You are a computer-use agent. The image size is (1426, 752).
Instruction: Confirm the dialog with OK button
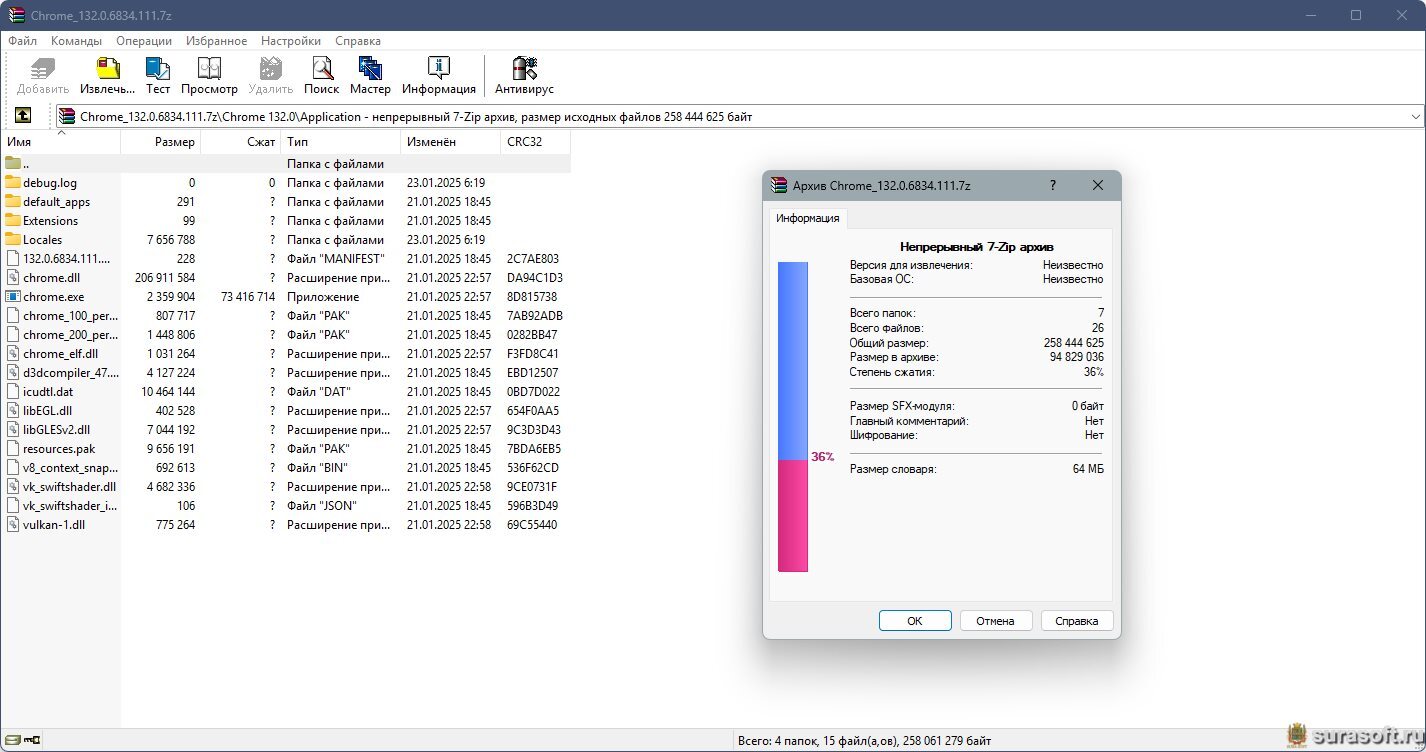pyautogui.click(x=915, y=621)
